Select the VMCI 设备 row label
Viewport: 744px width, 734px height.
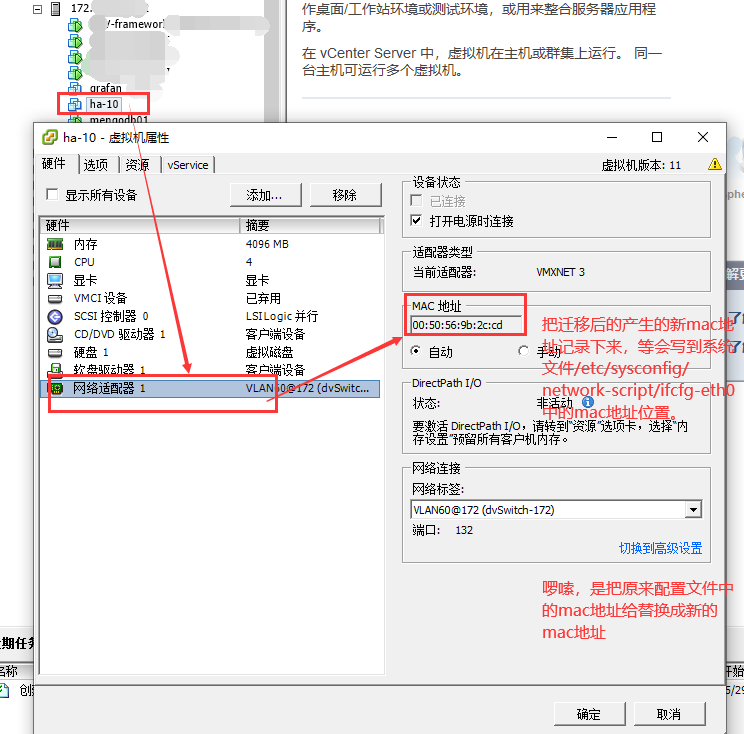tap(101, 298)
